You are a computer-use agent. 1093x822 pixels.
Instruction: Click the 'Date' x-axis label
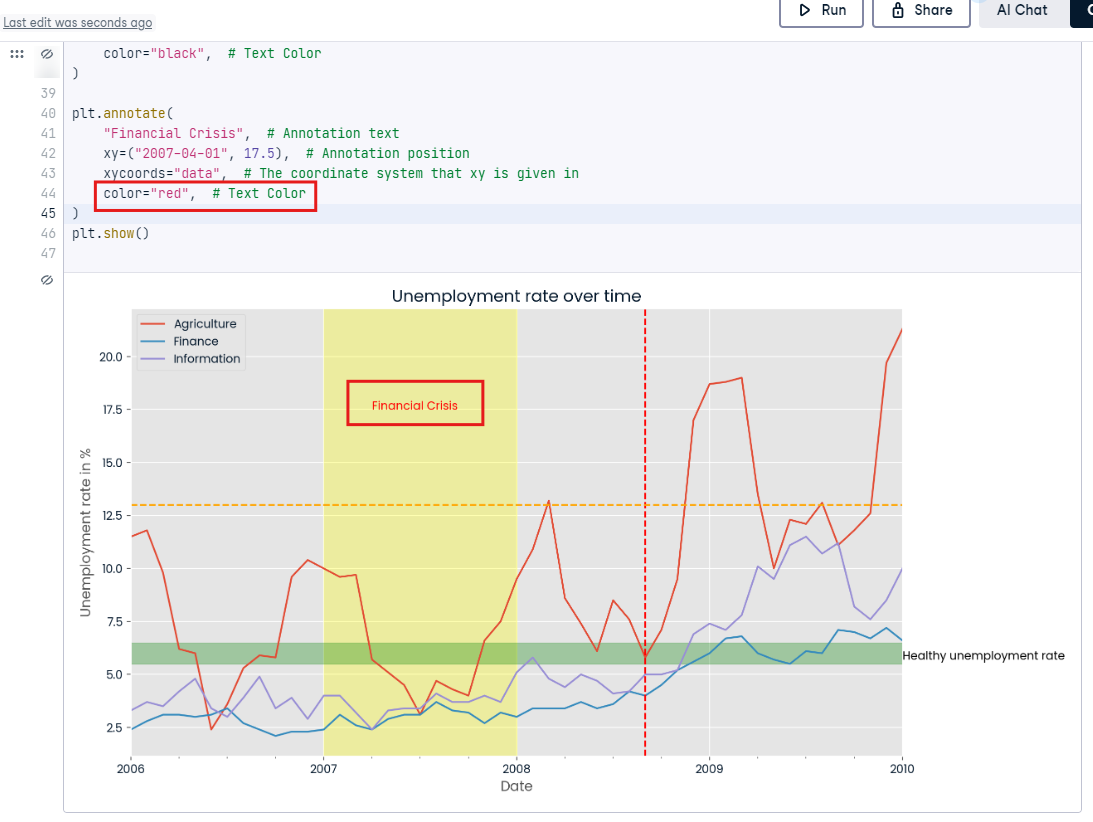click(517, 786)
